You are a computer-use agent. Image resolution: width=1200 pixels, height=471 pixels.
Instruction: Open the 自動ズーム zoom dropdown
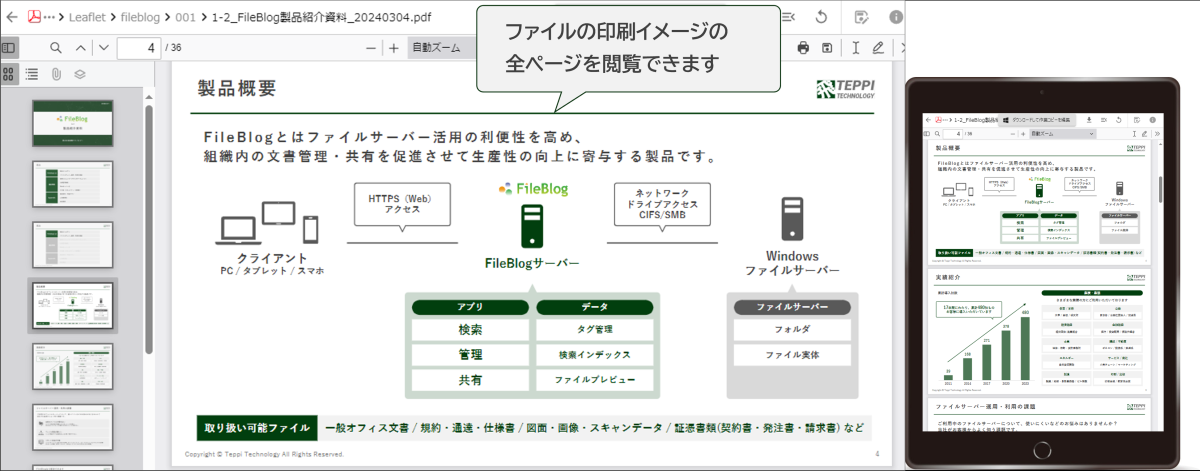(x=444, y=47)
